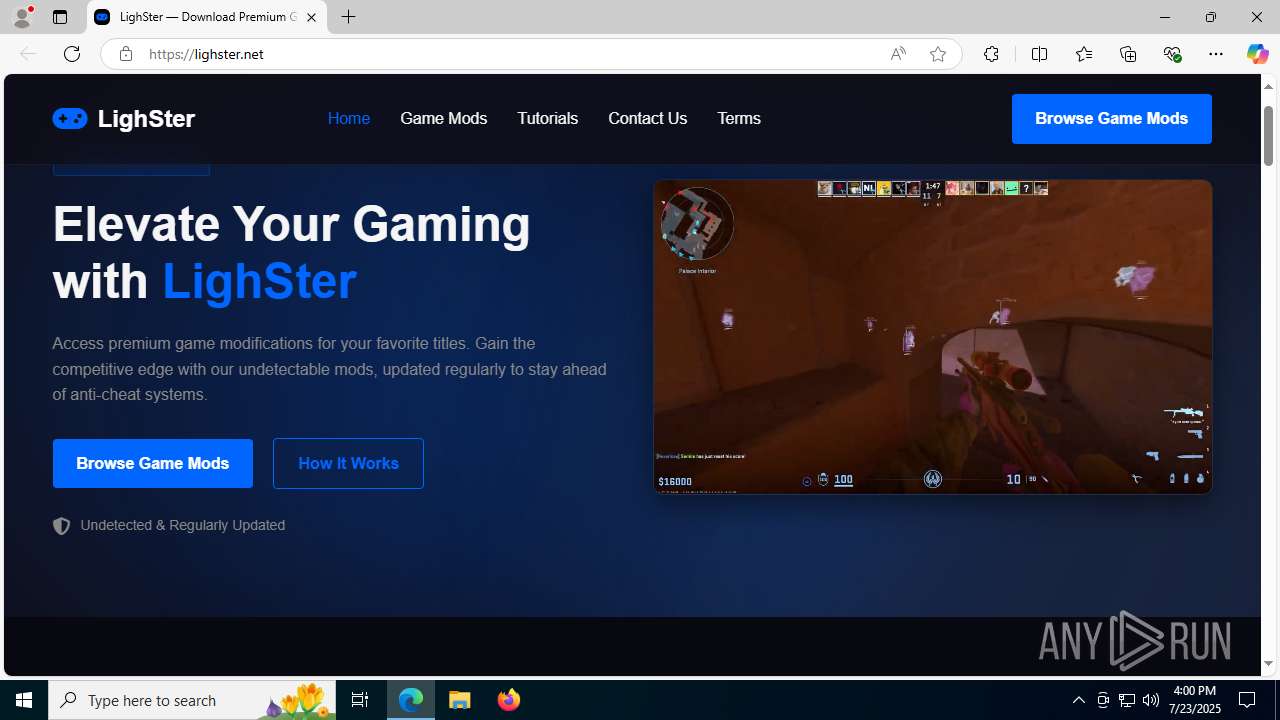Screen dimensions: 1280x720
Task: Open Collections icon
Action: click(1128, 54)
